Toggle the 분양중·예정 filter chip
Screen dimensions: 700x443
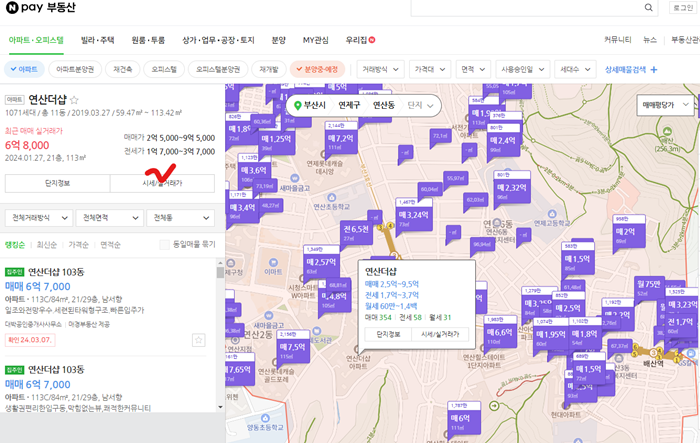pos(317,70)
